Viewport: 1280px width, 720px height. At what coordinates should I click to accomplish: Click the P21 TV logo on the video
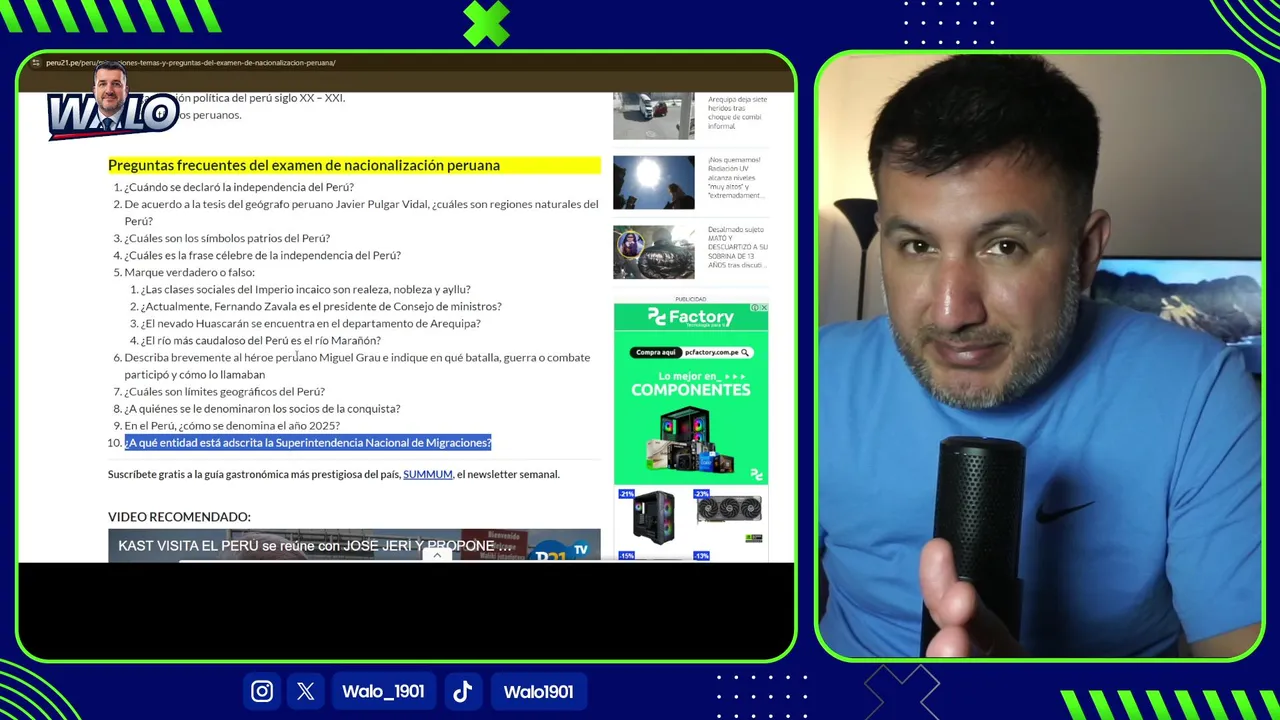click(x=560, y=550)
